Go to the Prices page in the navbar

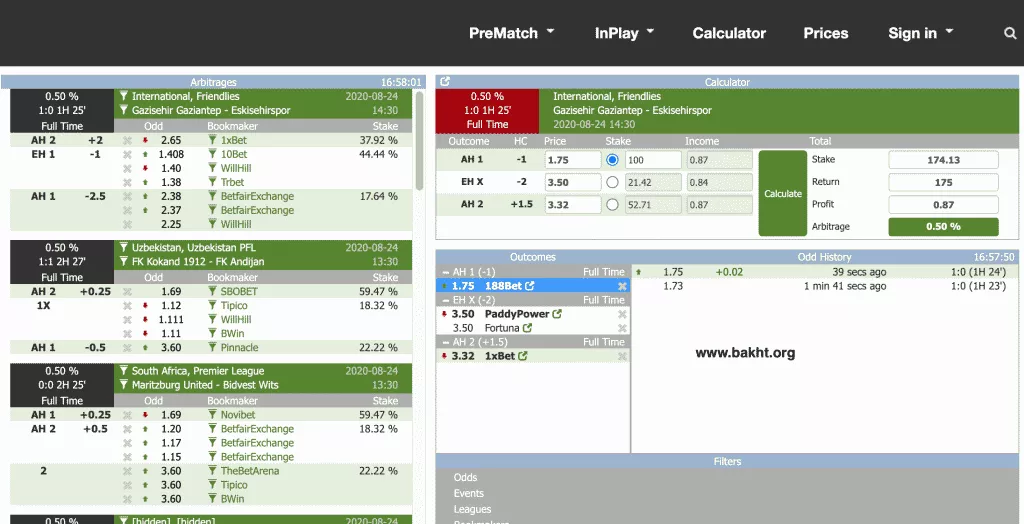click(825, 33)
